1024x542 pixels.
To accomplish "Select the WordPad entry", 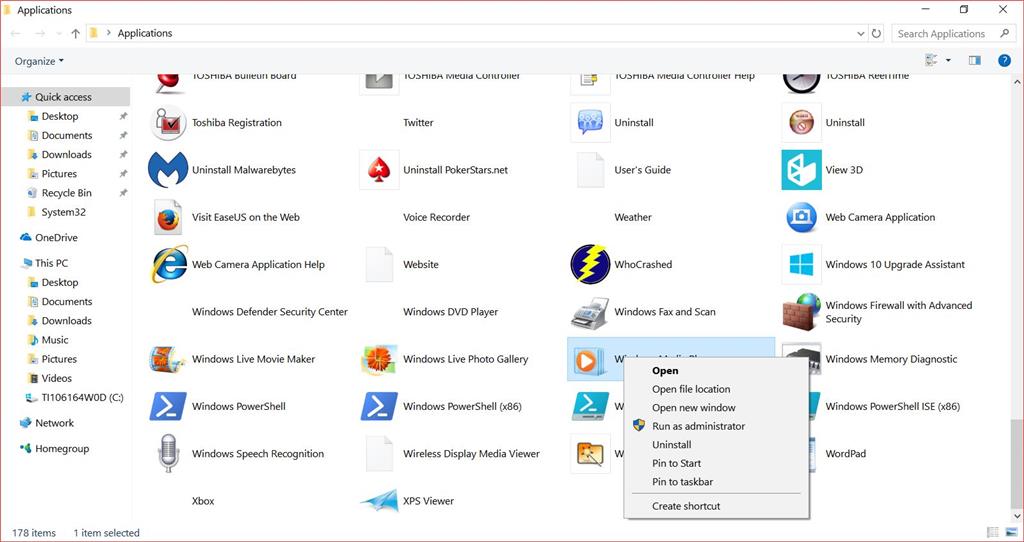I will [x=846, y=453].
